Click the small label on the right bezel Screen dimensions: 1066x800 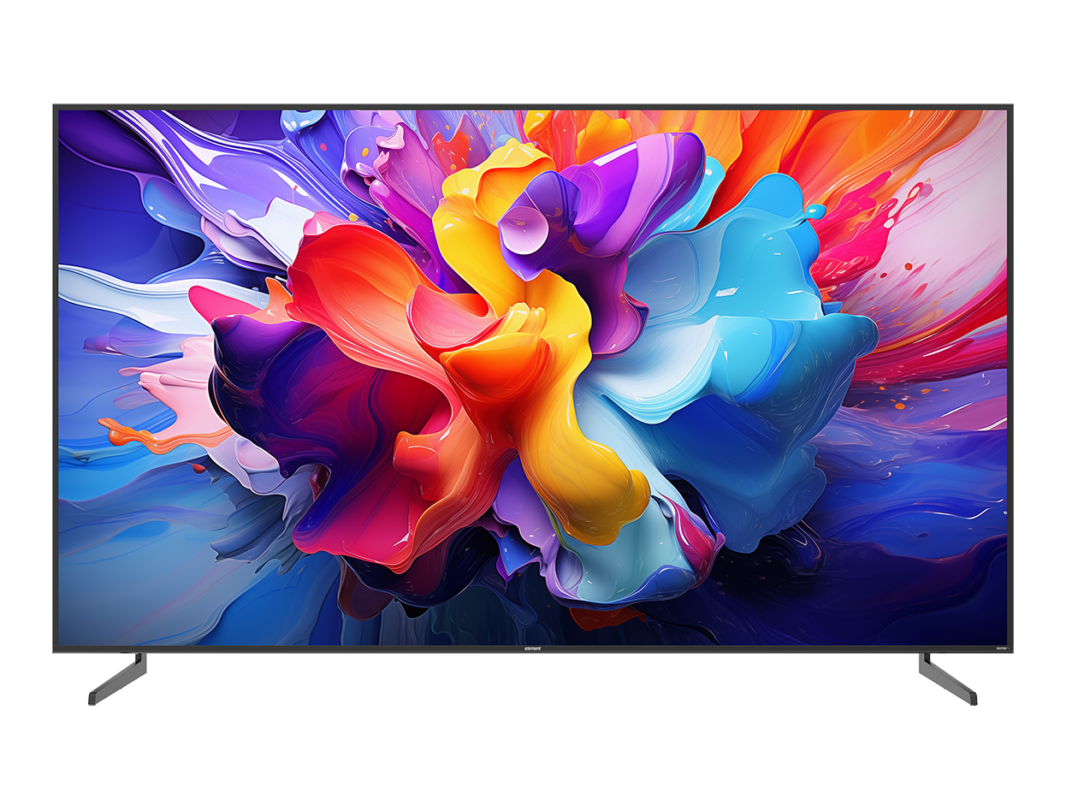(x=1003, y=648)
